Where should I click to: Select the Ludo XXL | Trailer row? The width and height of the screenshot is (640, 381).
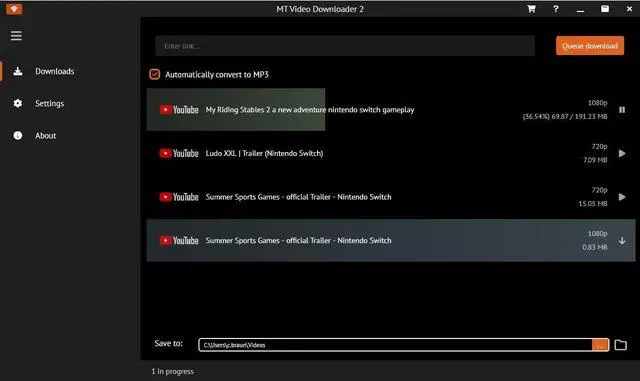(391, 153)
